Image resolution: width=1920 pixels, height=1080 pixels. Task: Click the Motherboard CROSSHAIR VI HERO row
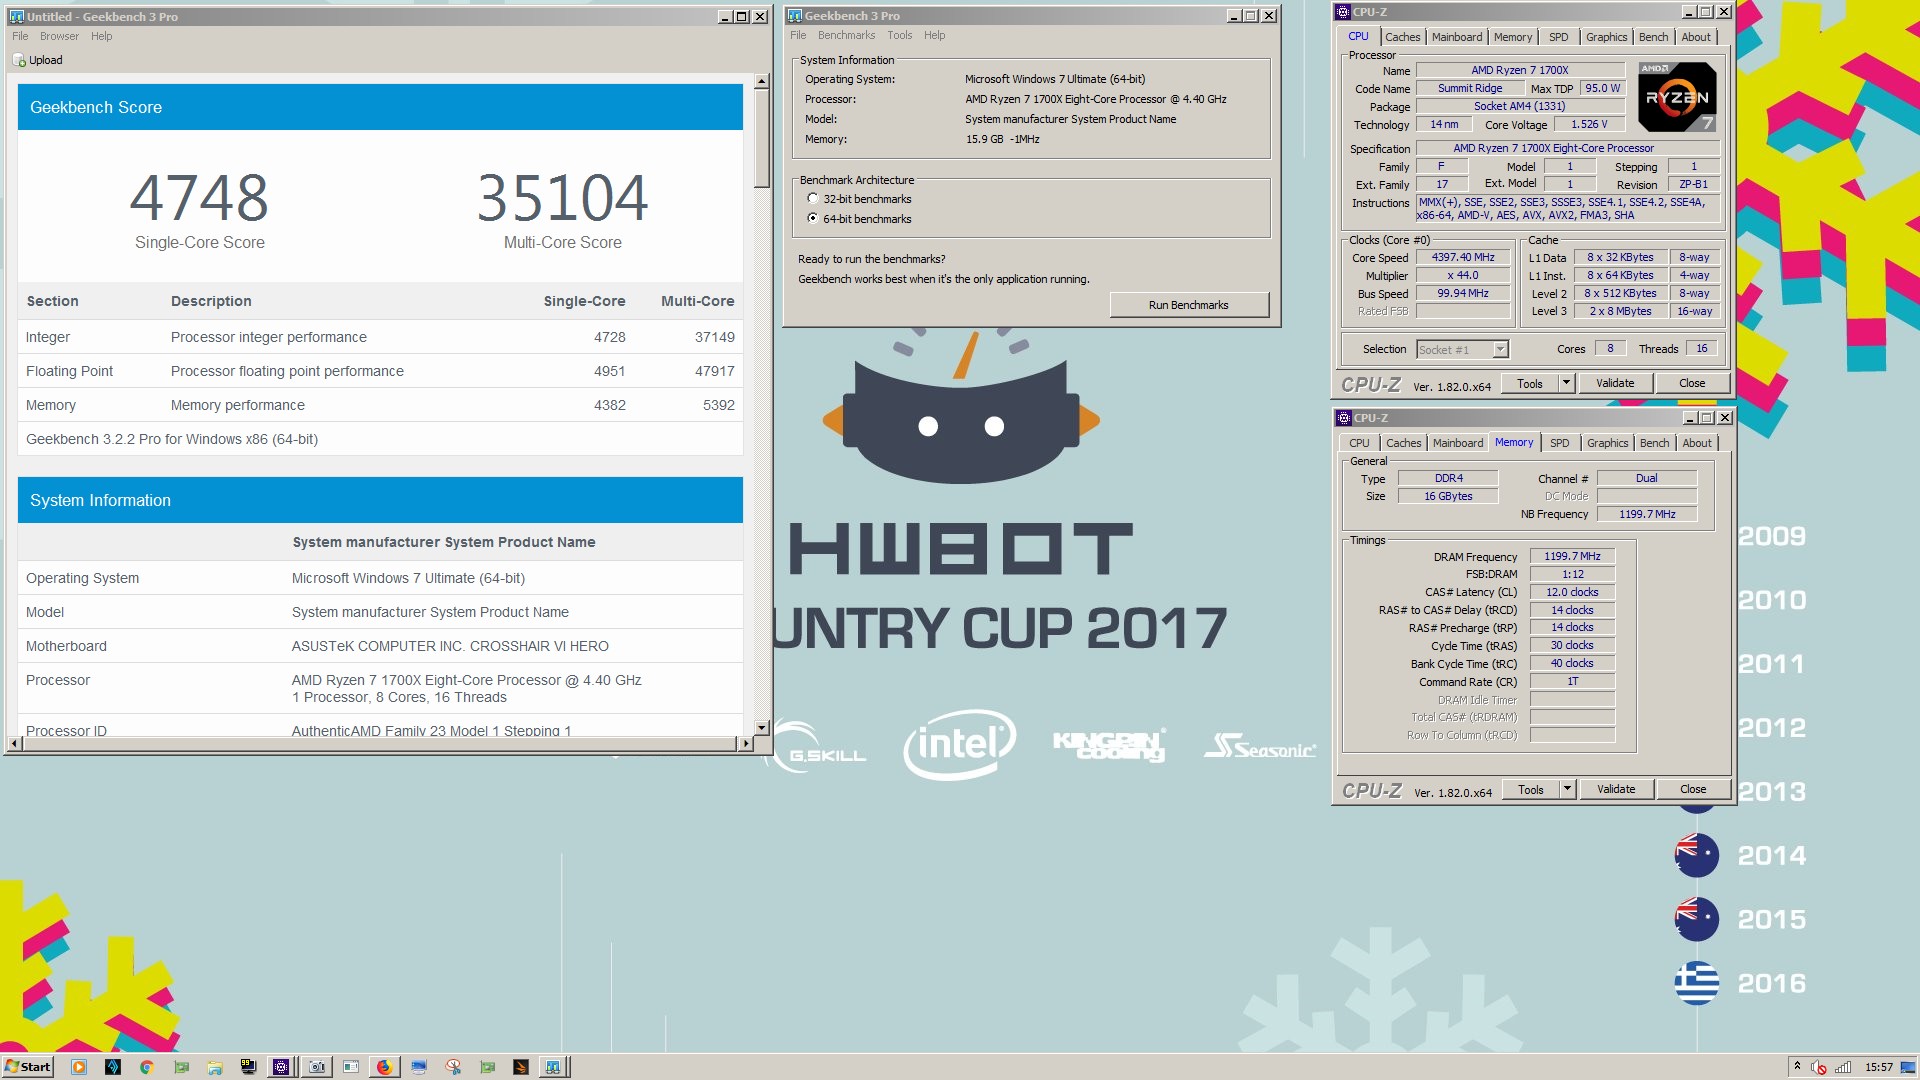pyautogui.click(x=380, y=646)
